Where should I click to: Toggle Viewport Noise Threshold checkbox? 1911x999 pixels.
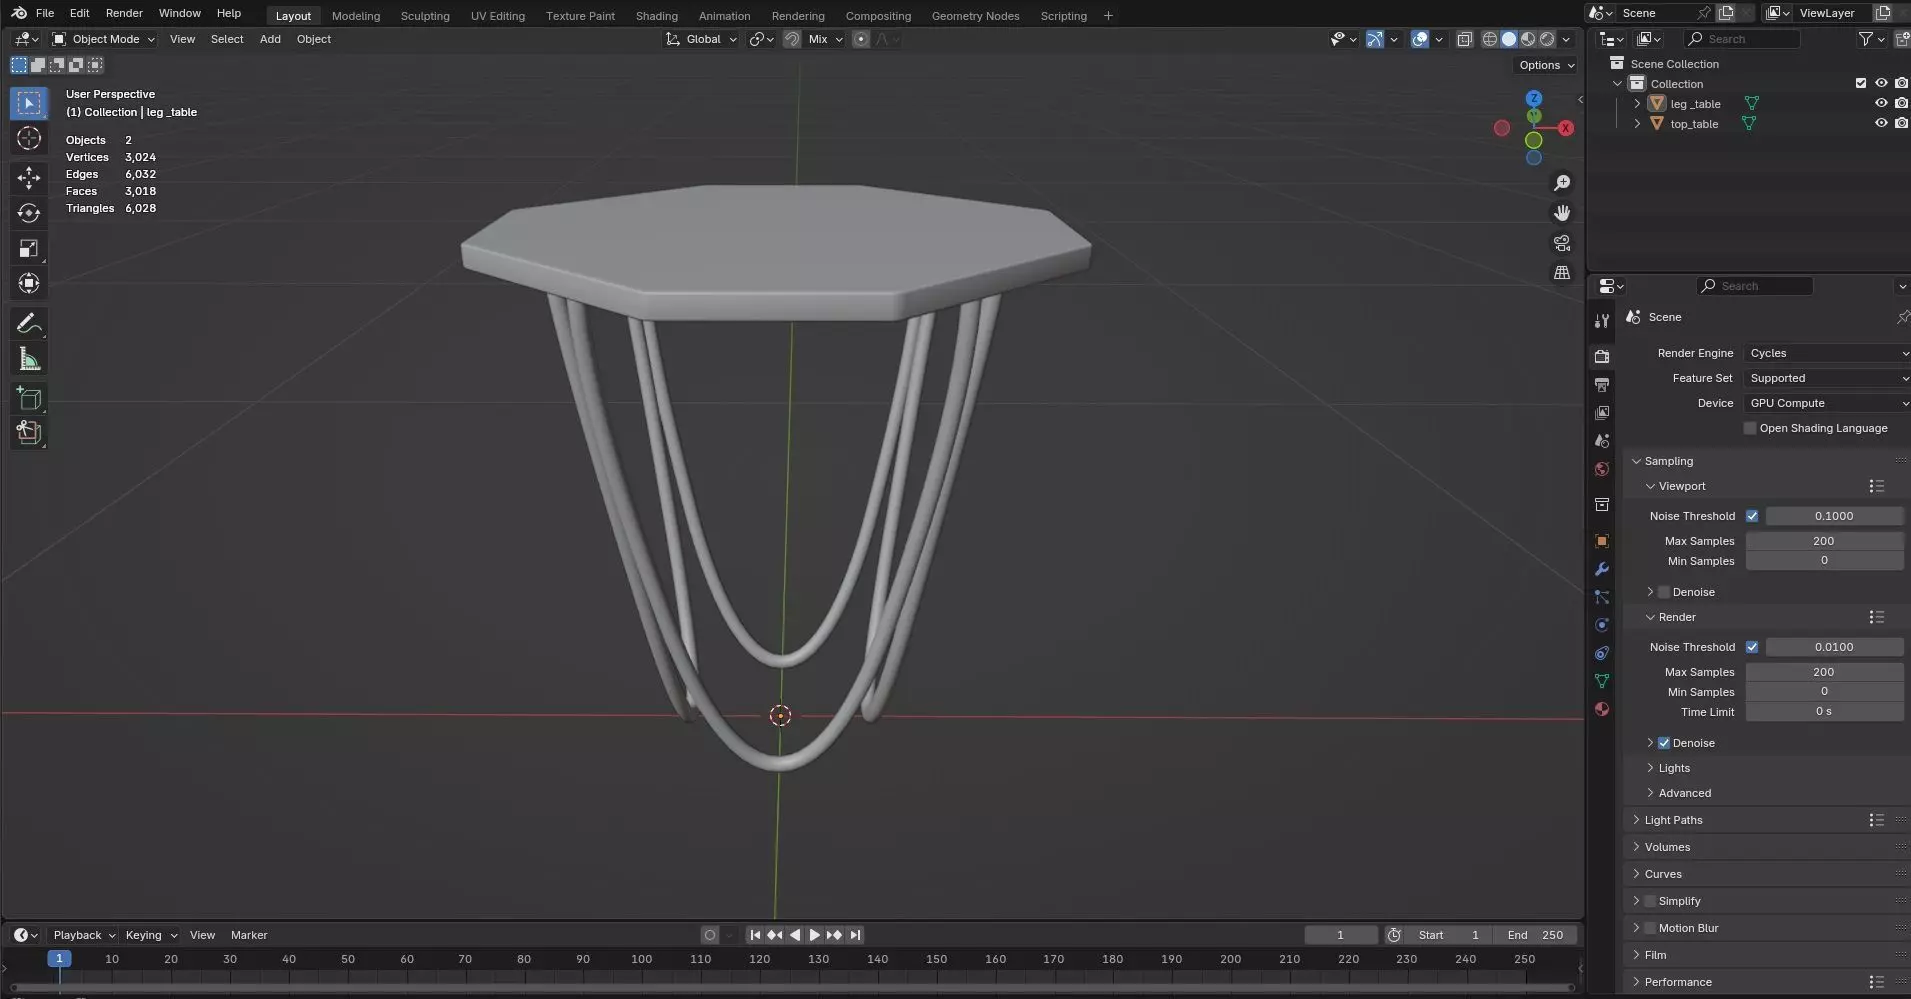(1752, 516)
